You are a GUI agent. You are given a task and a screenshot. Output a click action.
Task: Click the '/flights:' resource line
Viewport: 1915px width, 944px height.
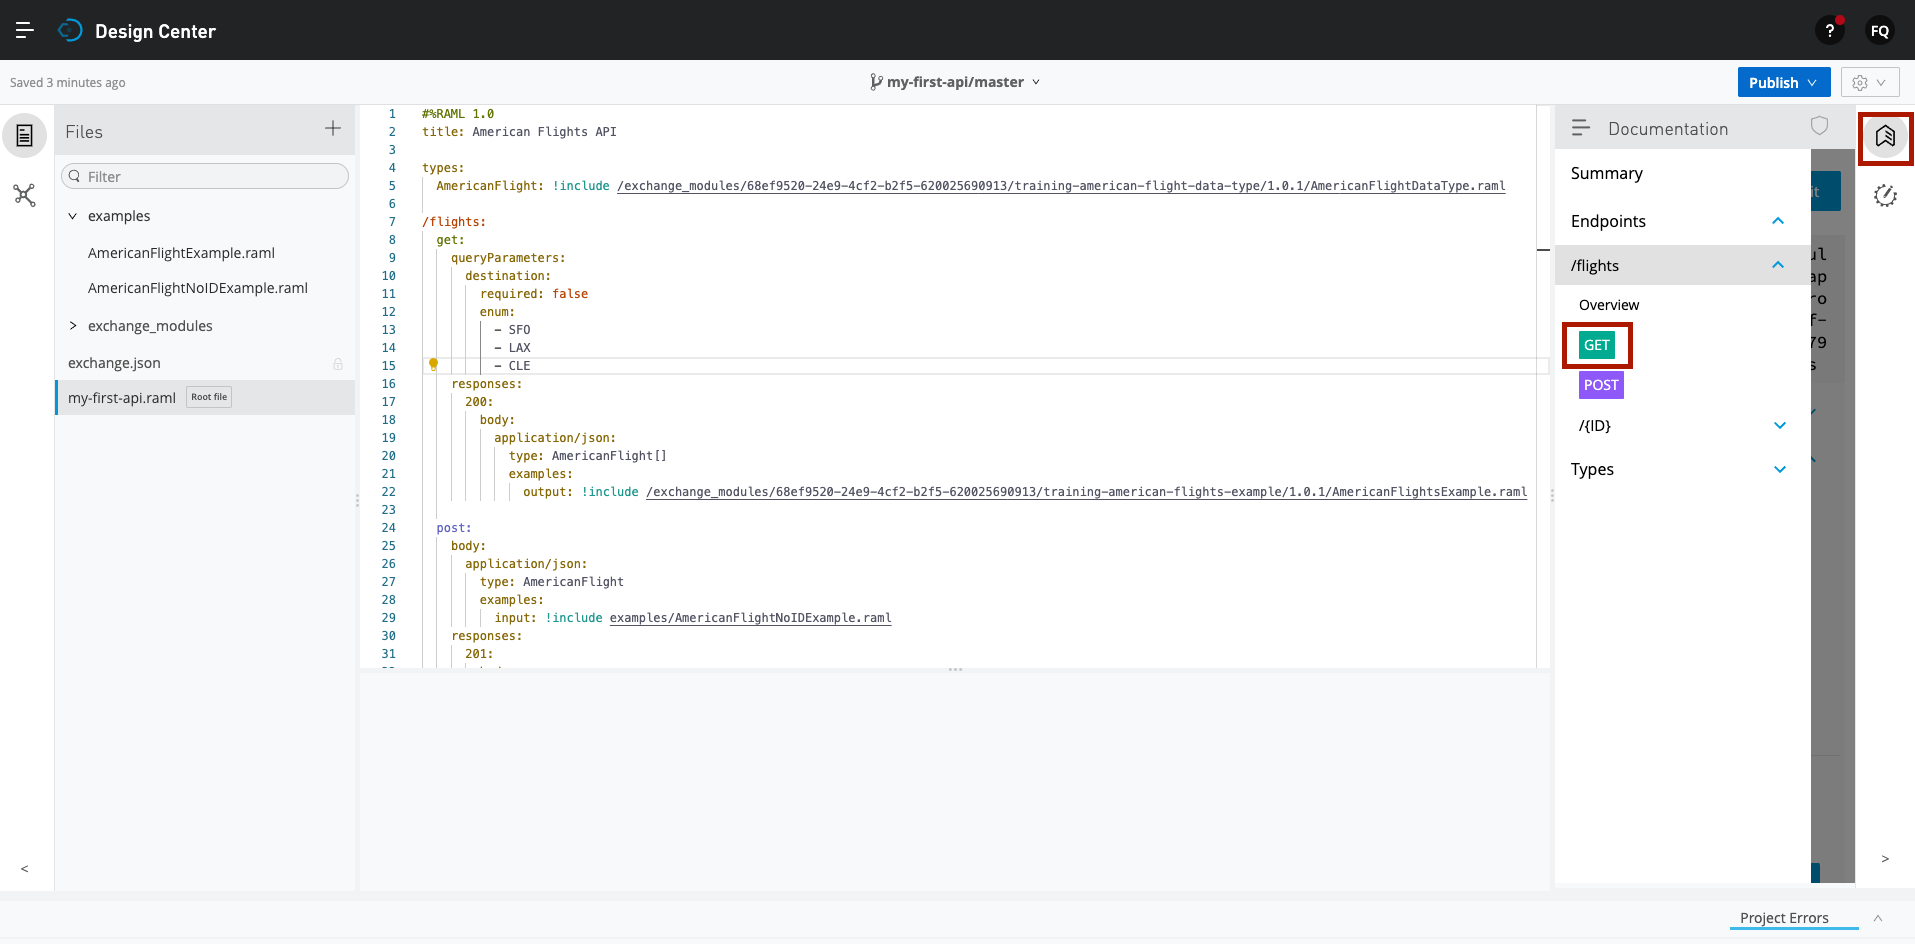(x=454, y=222)
